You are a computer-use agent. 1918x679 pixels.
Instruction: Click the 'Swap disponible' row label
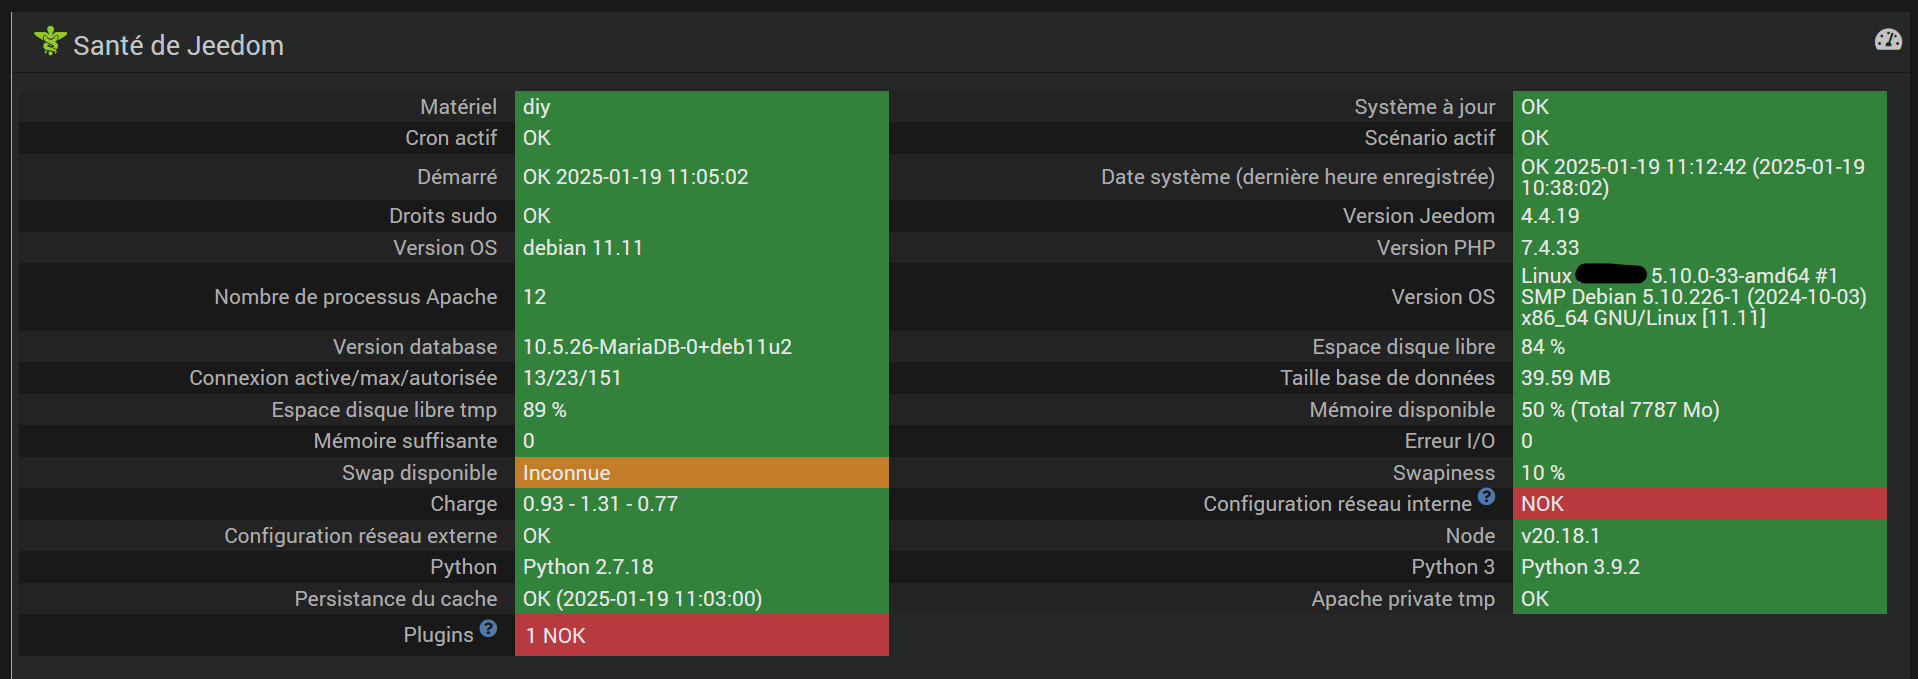pos(419,473)
